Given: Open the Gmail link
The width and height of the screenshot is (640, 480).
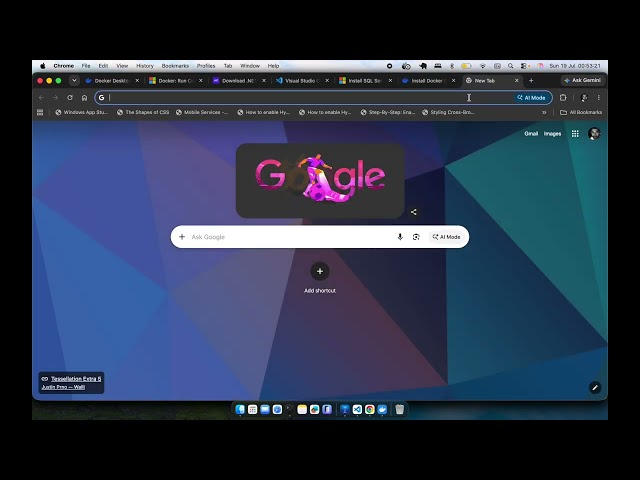Looking at the screenshot, I should pos(531,133).
